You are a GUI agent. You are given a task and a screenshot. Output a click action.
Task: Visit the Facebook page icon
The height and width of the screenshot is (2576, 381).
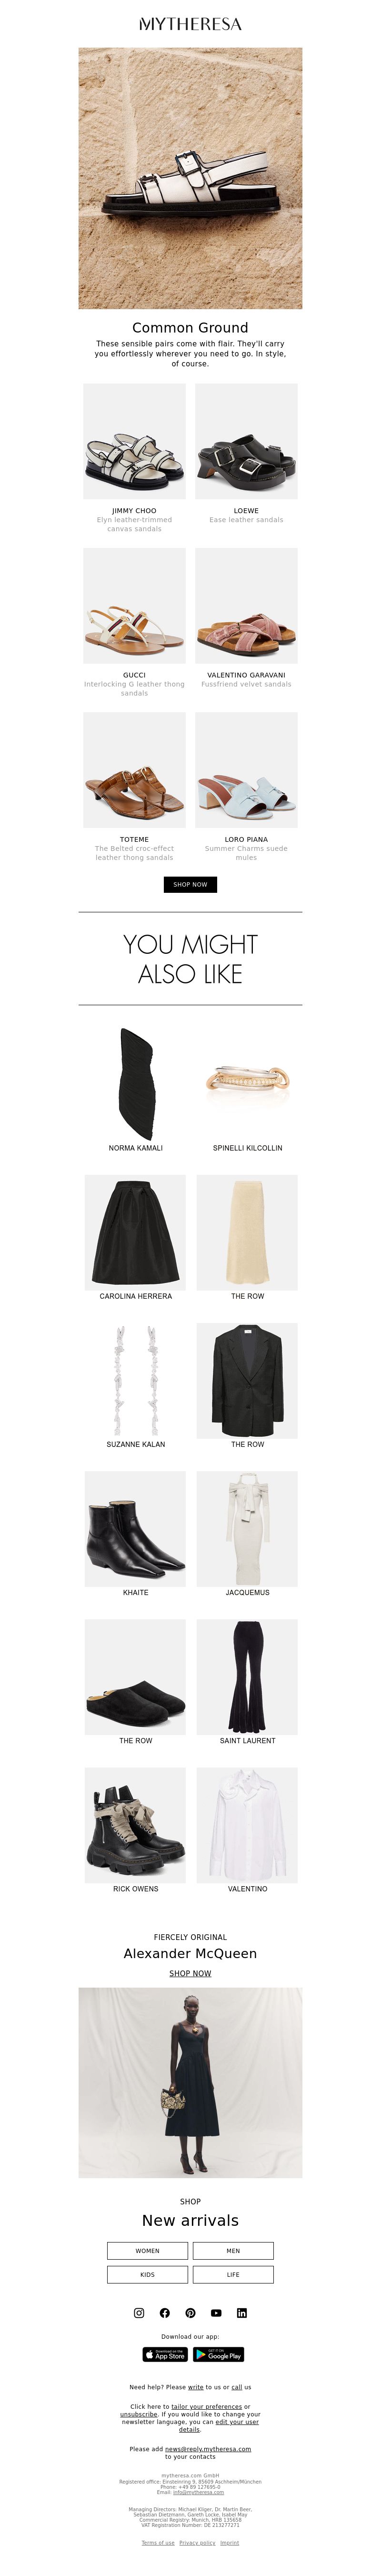point(165,2313)
